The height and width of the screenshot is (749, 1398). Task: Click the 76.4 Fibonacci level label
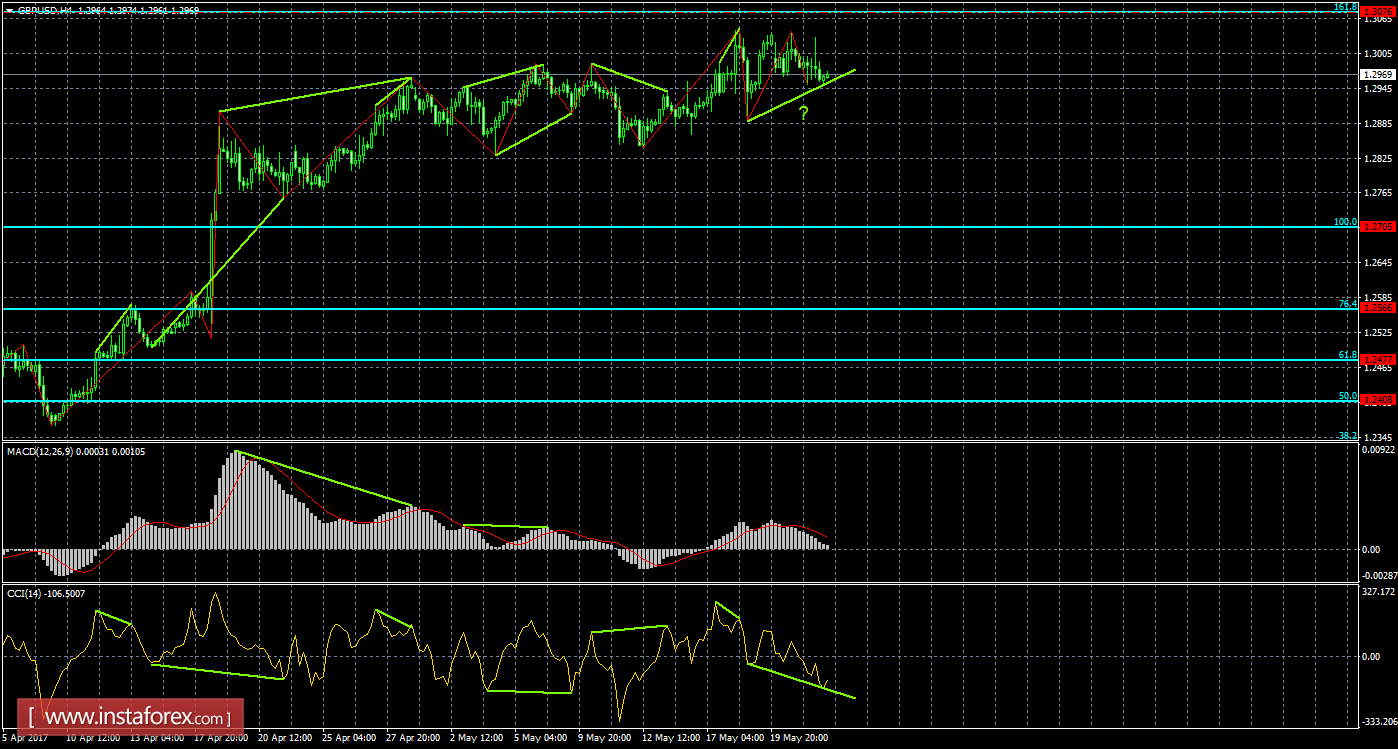[x=1347, y=303]
